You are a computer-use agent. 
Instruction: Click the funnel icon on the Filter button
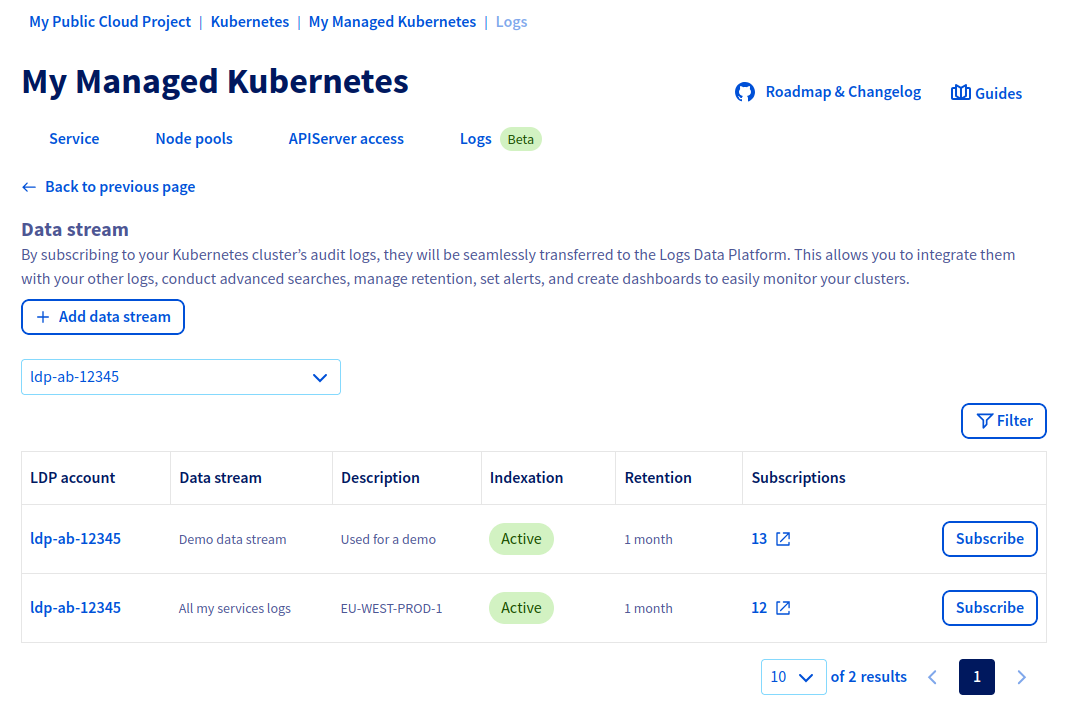pyautogui.click(x=983, y=420)
